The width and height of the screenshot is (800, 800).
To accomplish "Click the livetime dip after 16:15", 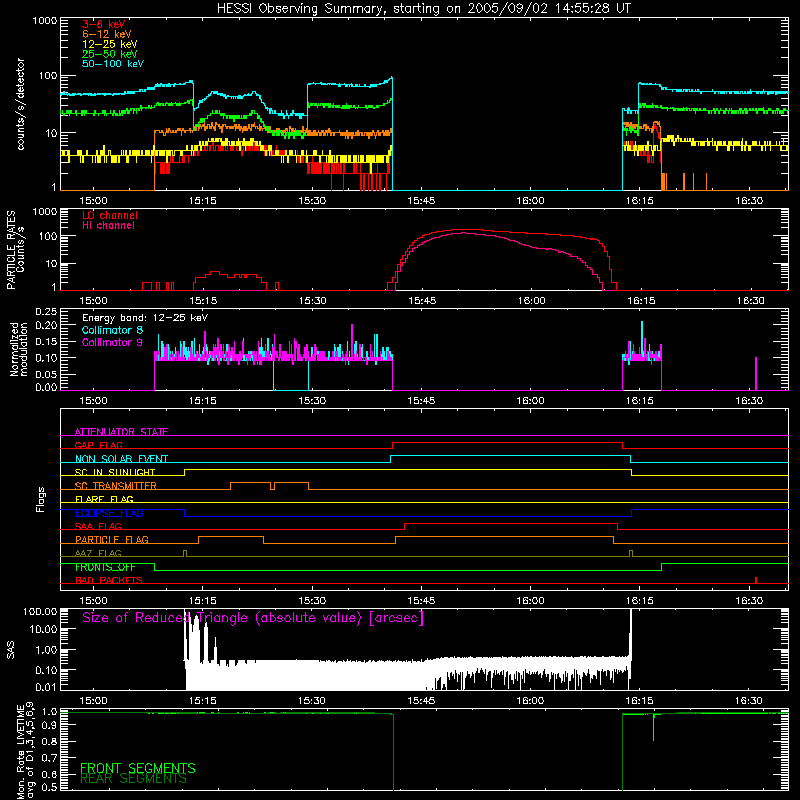I will coord(654,728).
